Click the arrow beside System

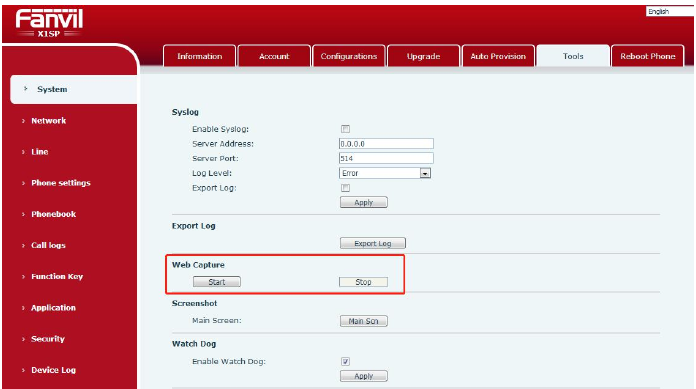coord(26,89)
